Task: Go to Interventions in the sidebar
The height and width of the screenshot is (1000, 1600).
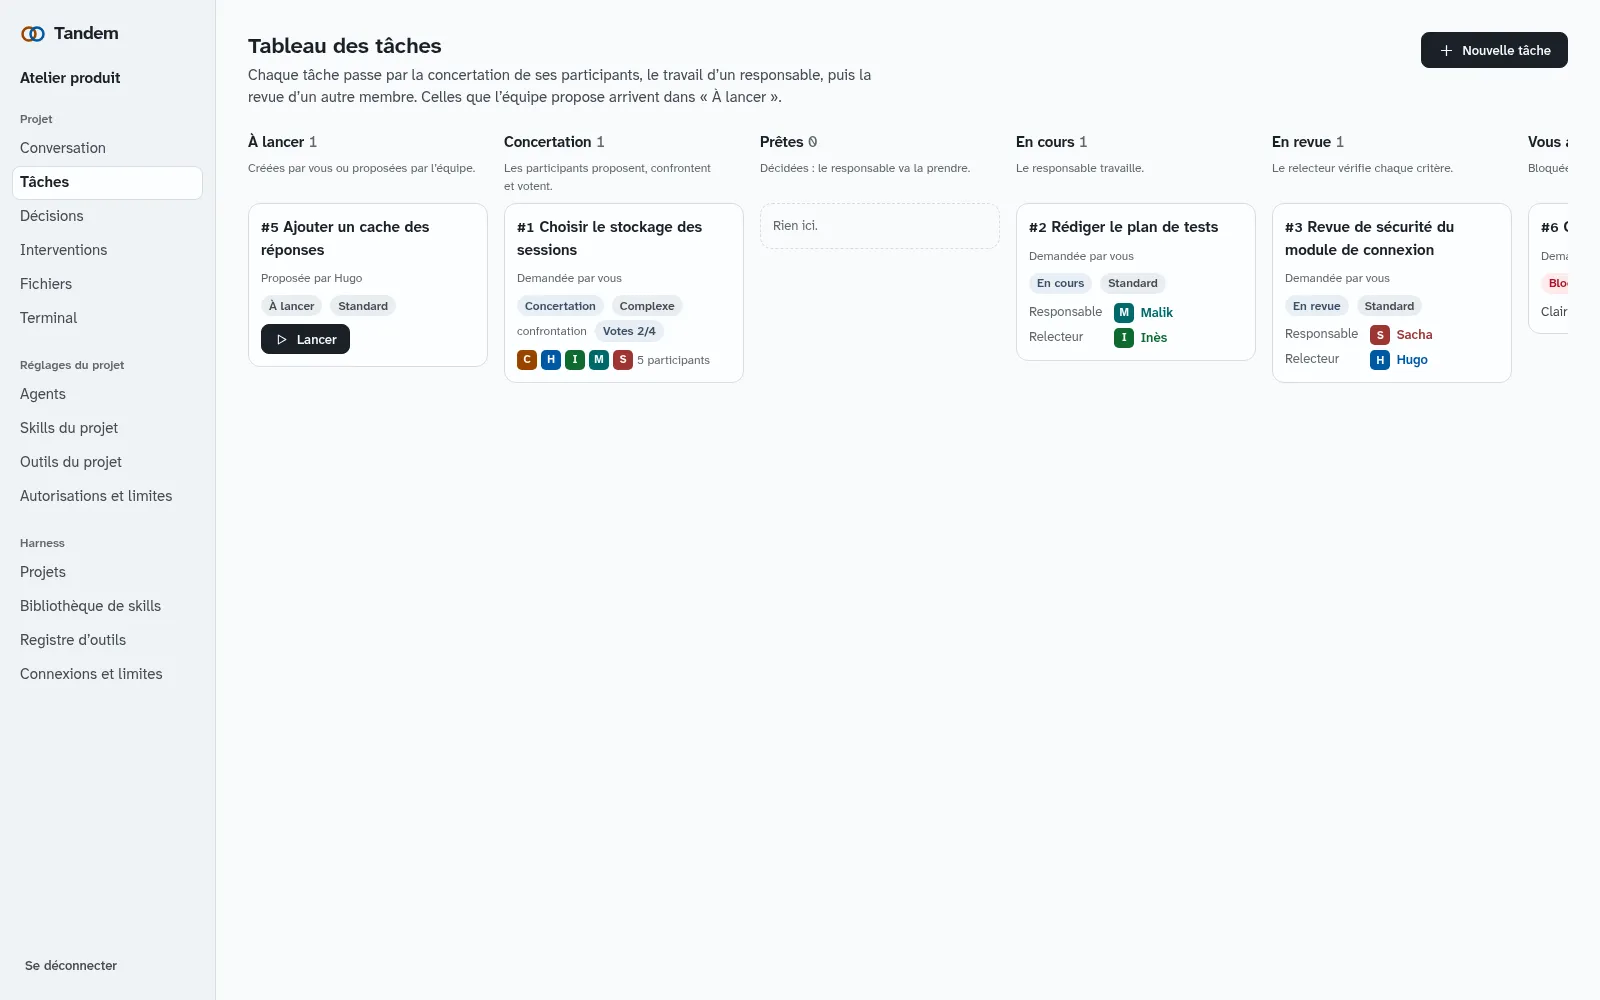Action: click(107, 250)
